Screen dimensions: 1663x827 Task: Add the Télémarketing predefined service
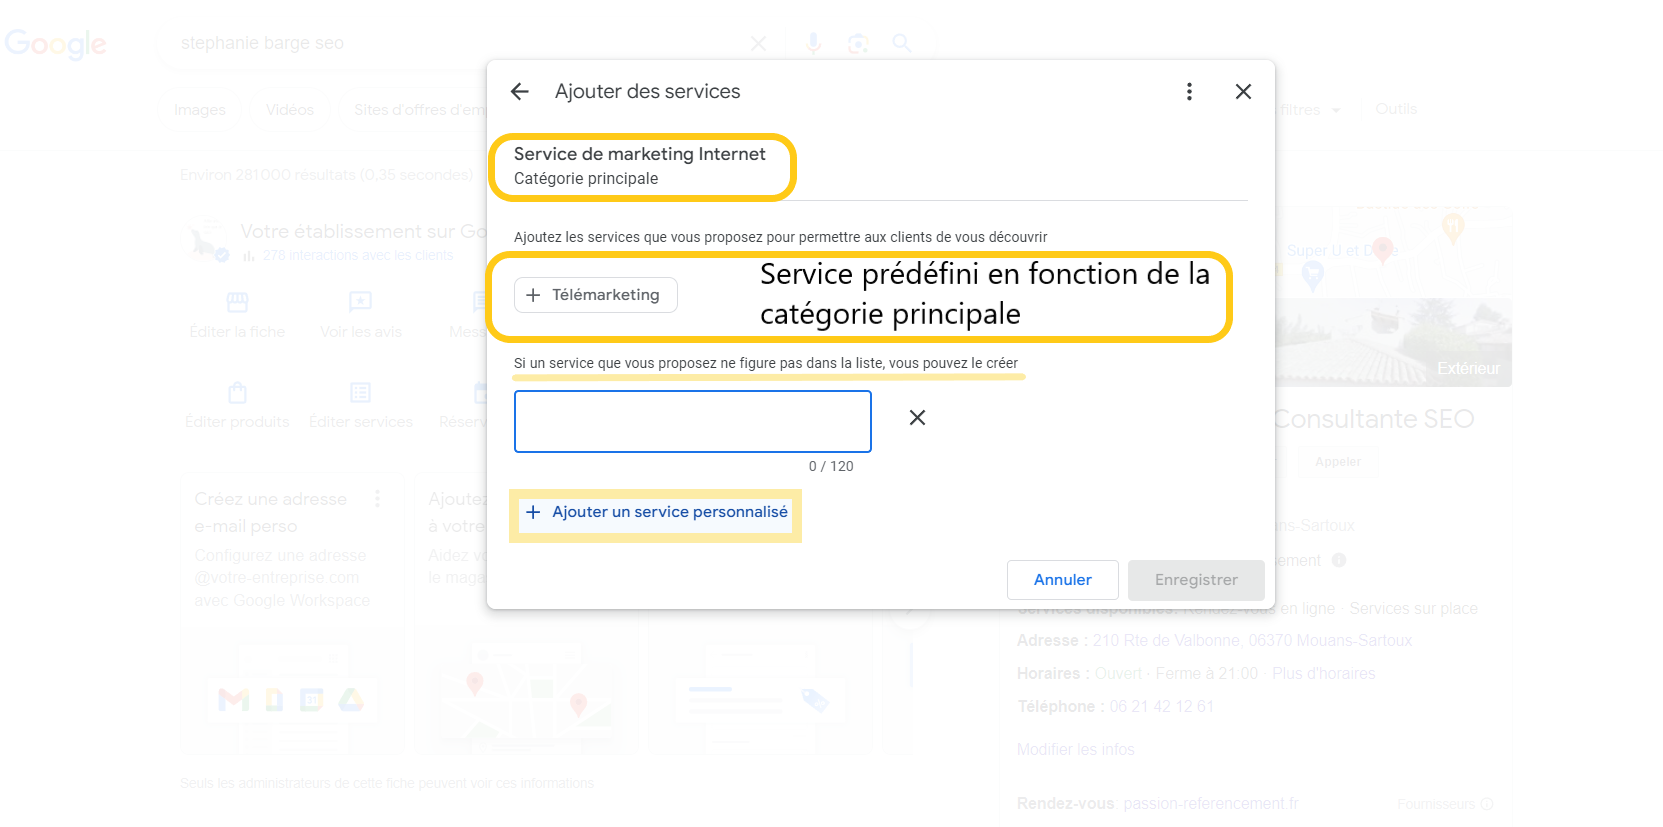595,294
